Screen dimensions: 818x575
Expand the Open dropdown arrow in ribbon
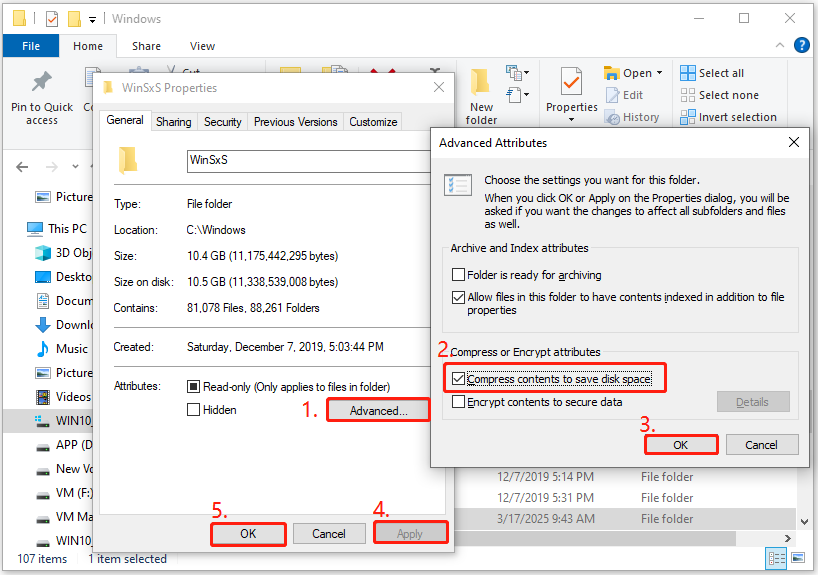coord(659,73)
